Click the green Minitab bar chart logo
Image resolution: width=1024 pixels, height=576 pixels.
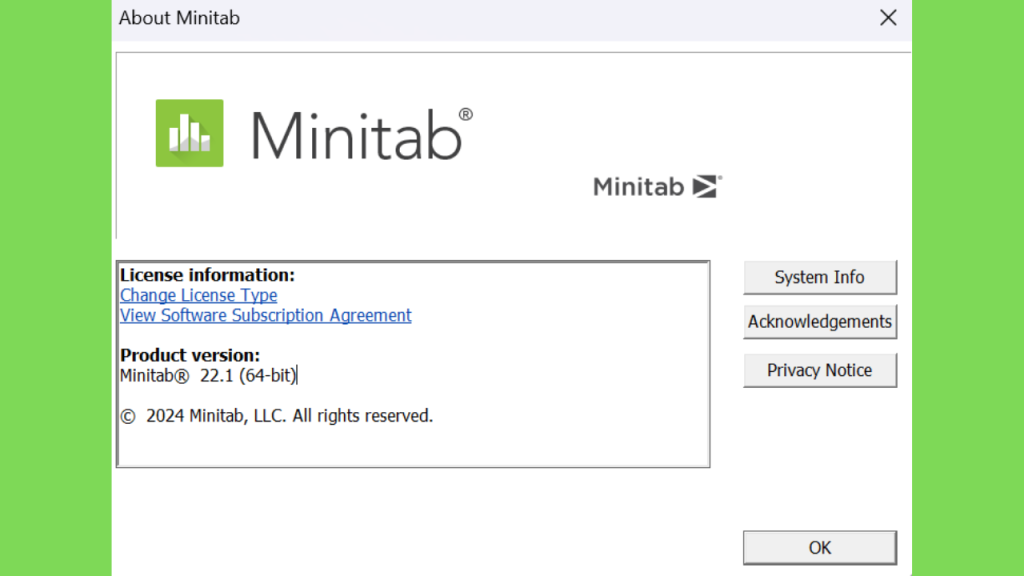click(x=189, y=133)
